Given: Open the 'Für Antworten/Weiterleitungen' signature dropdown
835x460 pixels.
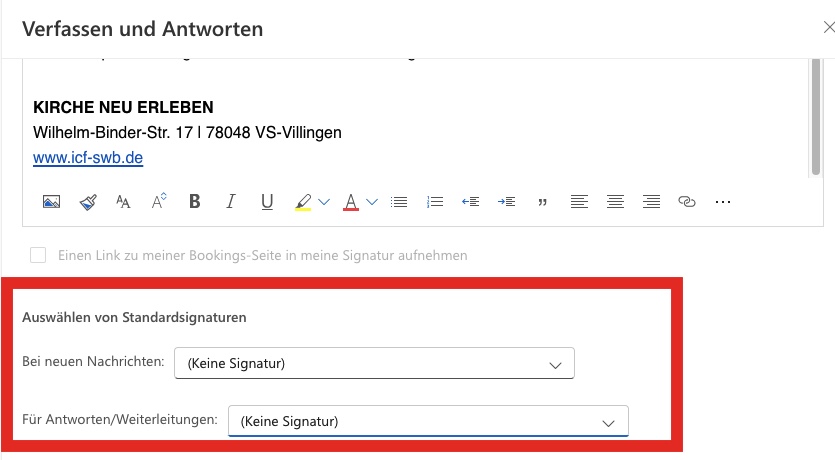Looking at the screenshot, I should pyautogui.click(x=428, y=421).
